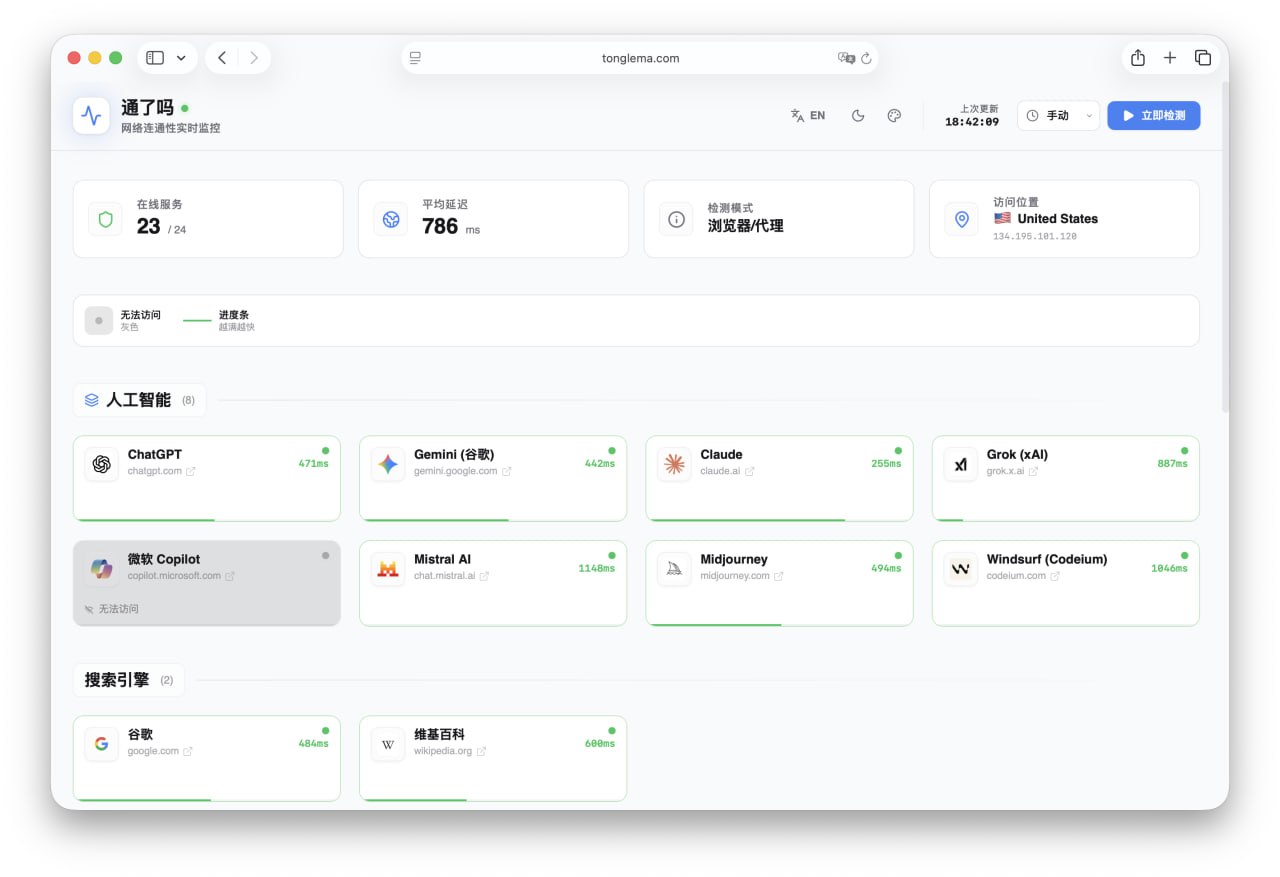
Task: Open the color theme palette icon
Action: pyautogui.click(x=894, y=116)
